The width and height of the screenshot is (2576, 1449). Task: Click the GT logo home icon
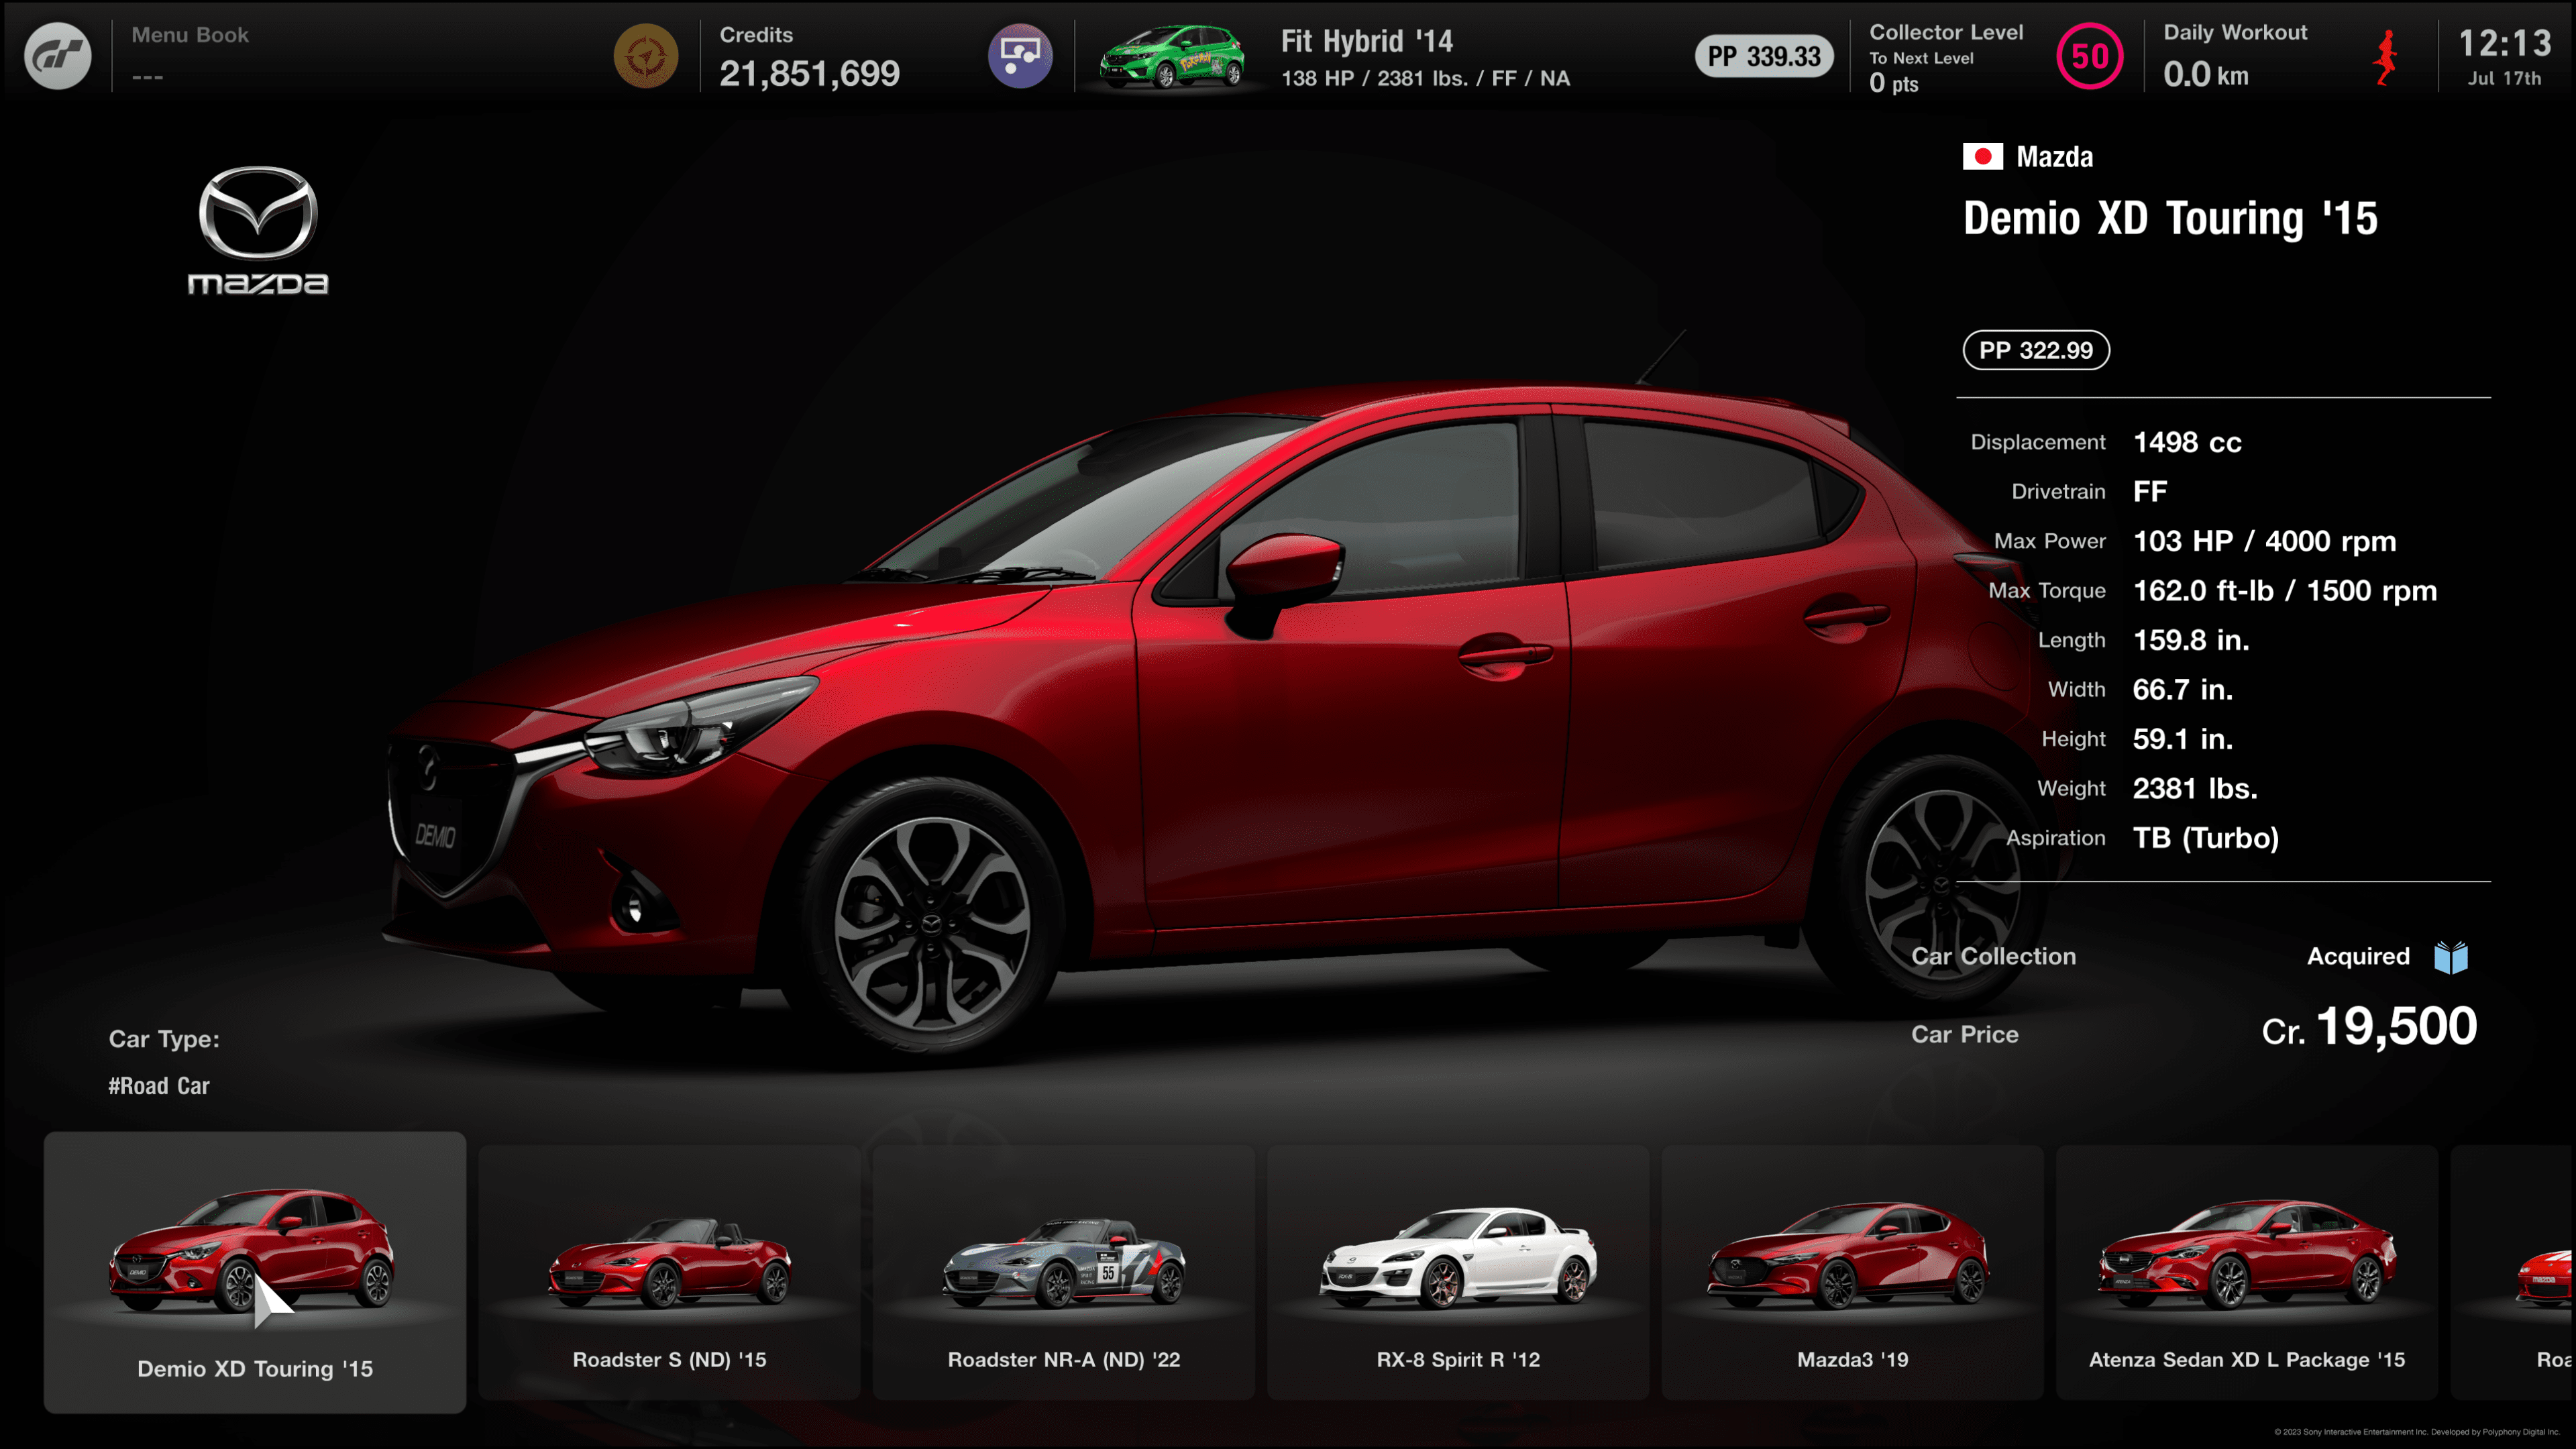pos(57,56)
